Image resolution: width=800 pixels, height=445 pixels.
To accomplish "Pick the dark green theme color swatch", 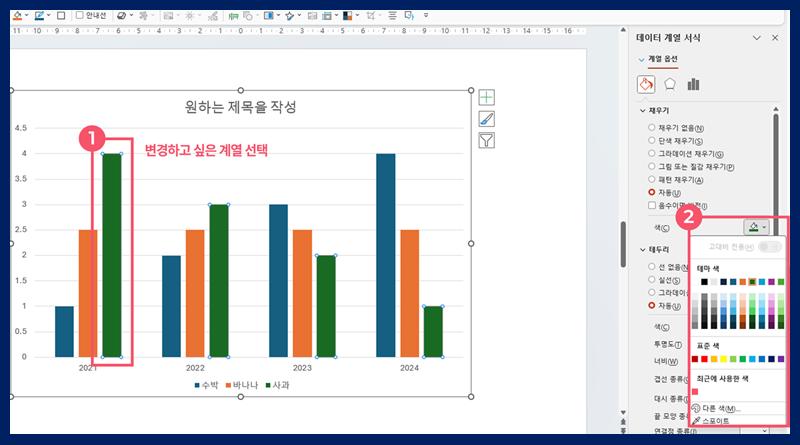I will point(752,282).
